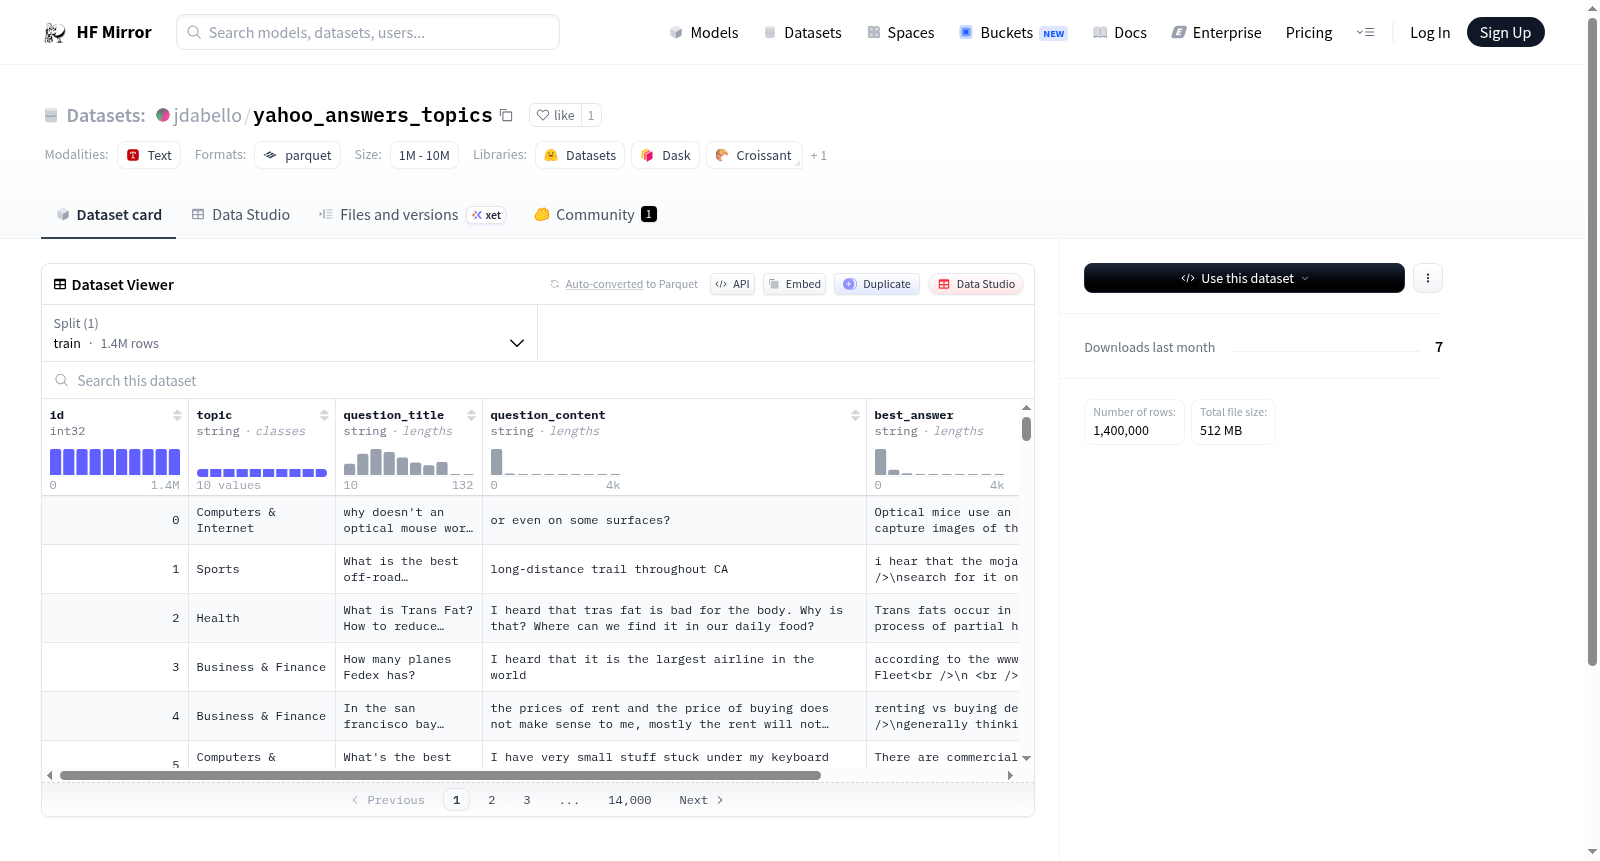Click the Dataset Viewer table icon
The width and height of the screenshot is (1600, 861).
(x=60, y=284)
